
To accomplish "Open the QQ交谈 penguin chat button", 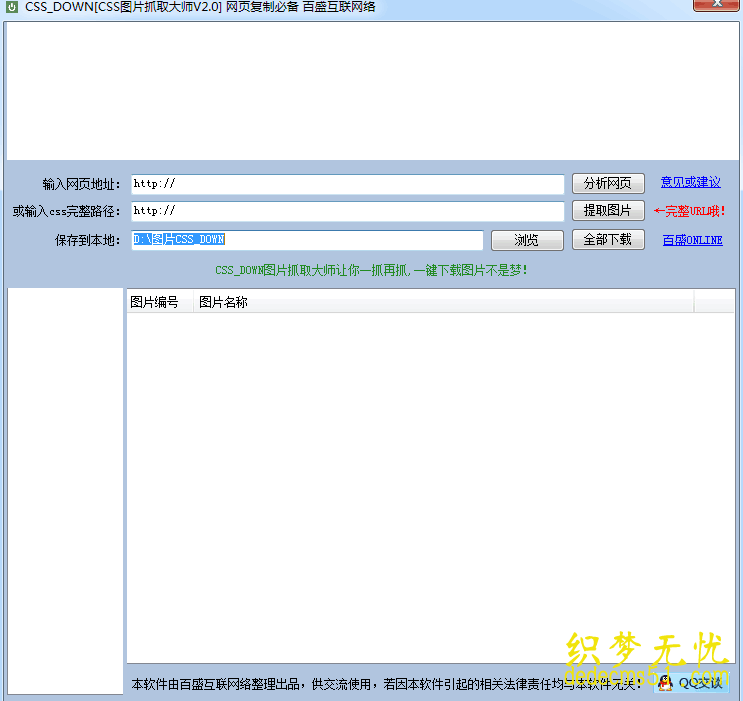I will coord(693,682).
